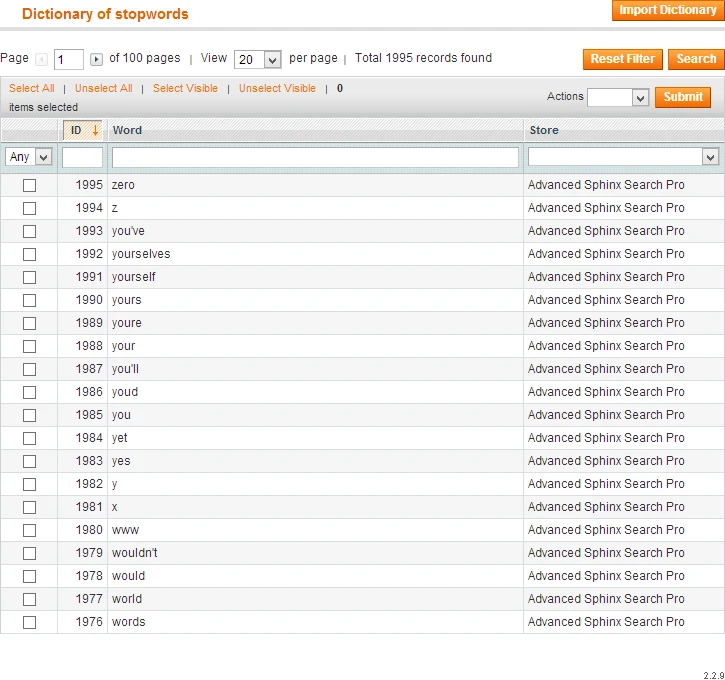Click the orange Search button
Viewport: 725px width, 680px height.
[696, 59]
